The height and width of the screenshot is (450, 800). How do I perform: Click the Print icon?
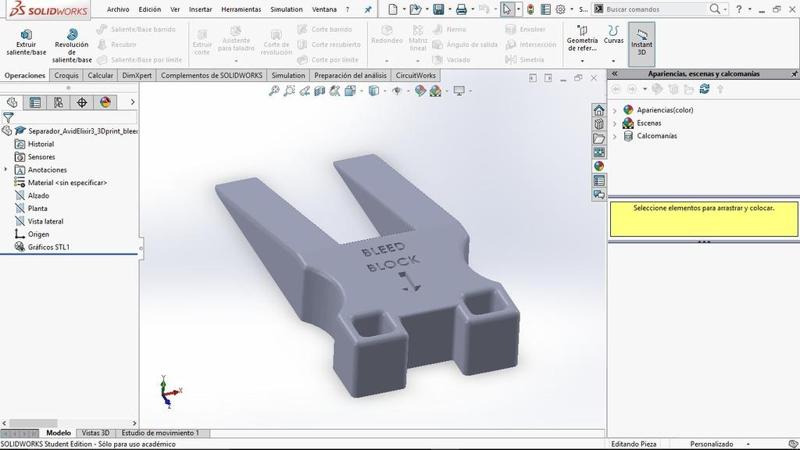pos(461,9)
